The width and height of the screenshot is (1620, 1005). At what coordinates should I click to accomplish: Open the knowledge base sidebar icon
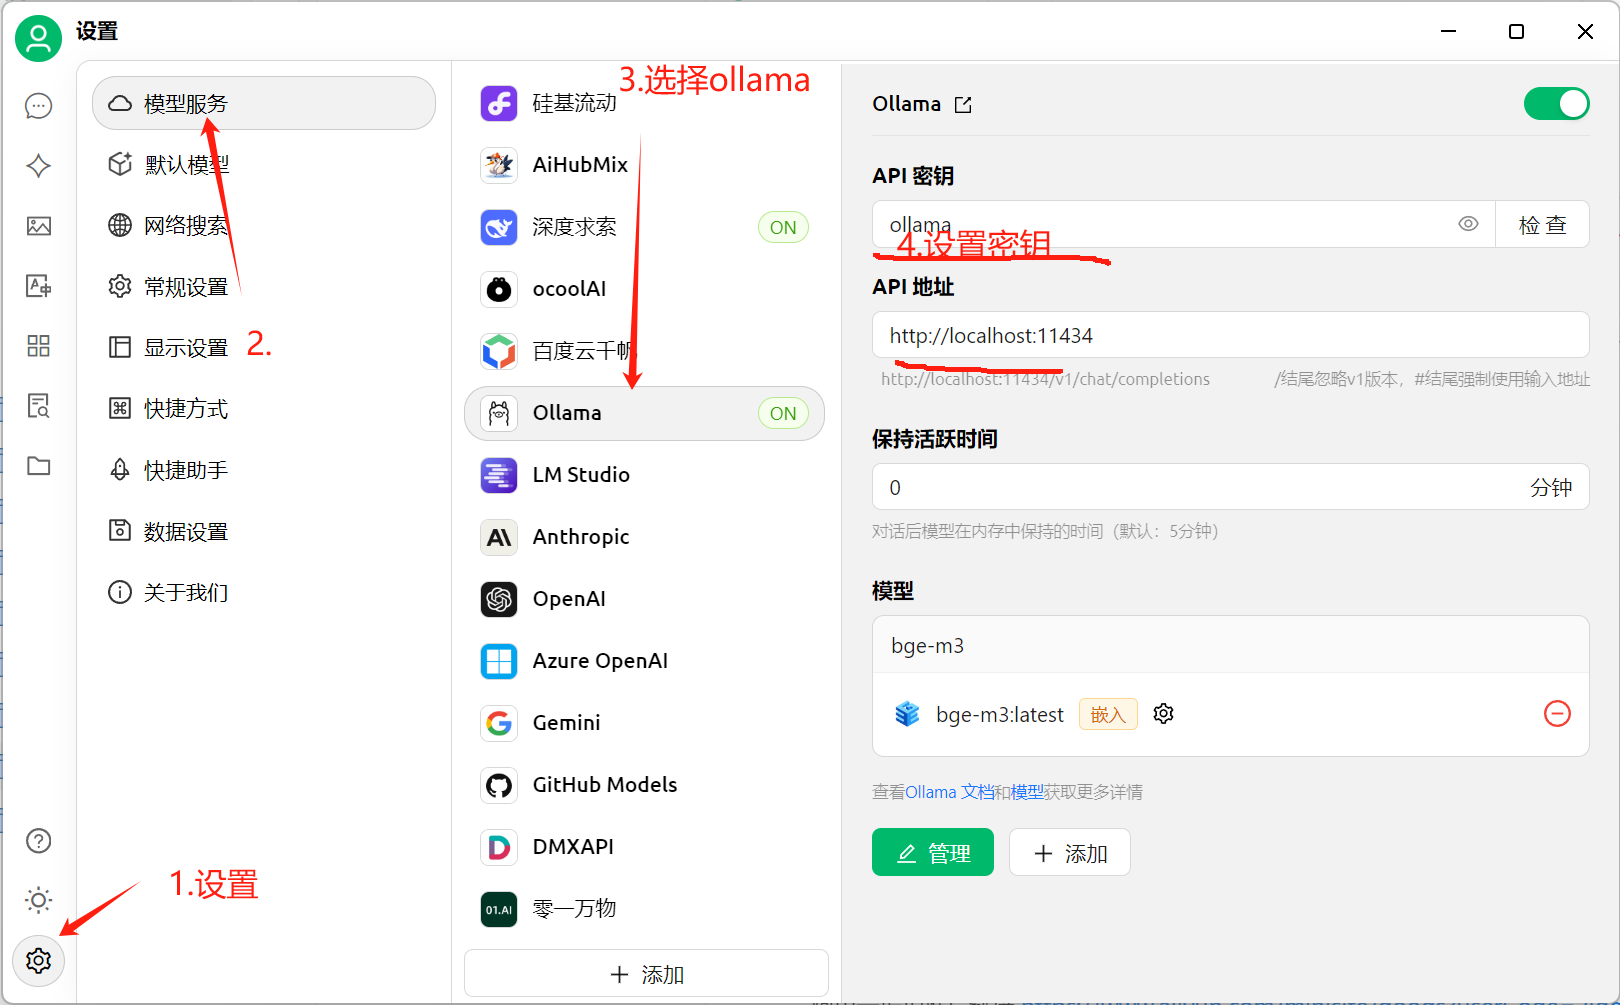(x=39, y=406)
